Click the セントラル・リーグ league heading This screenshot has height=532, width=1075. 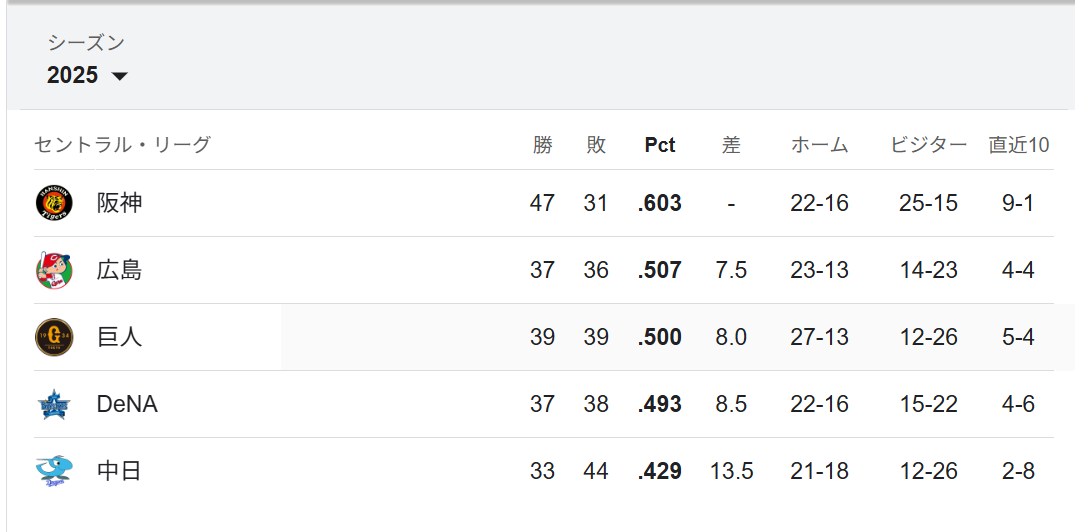[x=123, y=145]
